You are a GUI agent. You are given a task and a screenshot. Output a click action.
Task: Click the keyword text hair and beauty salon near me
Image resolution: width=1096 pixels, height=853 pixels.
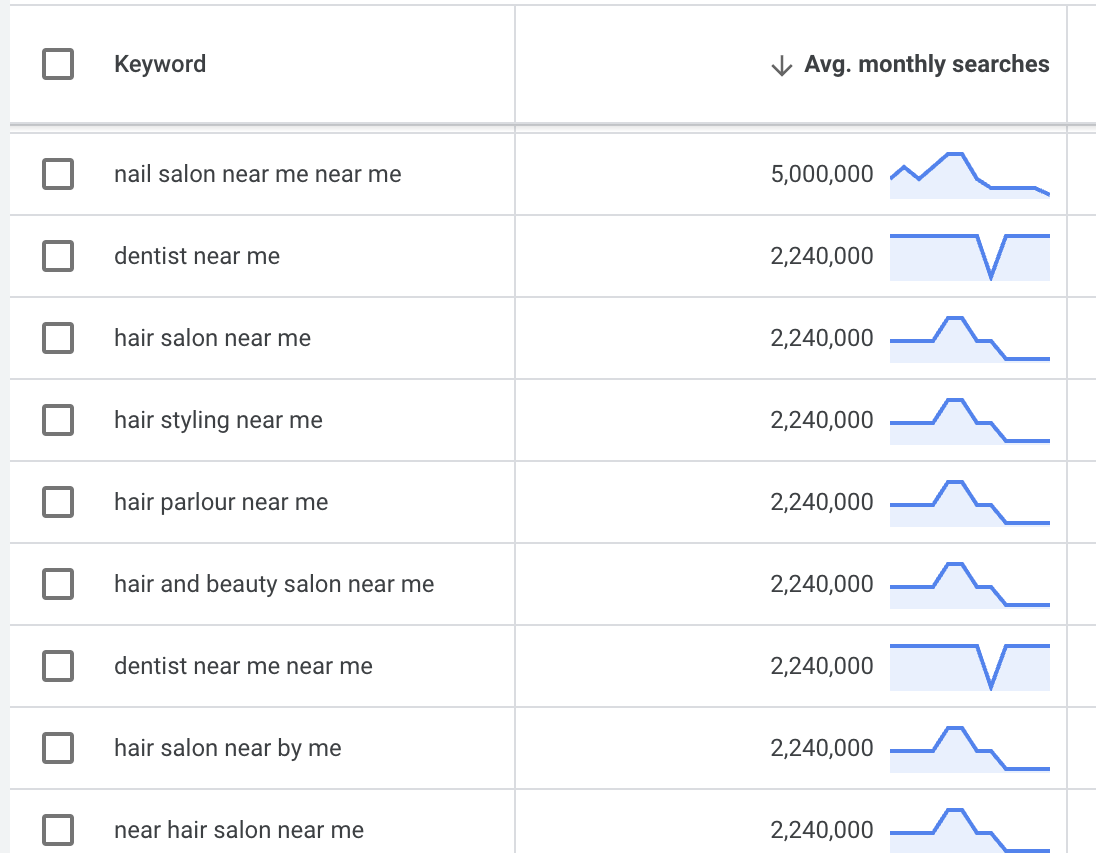coord(274,585)
